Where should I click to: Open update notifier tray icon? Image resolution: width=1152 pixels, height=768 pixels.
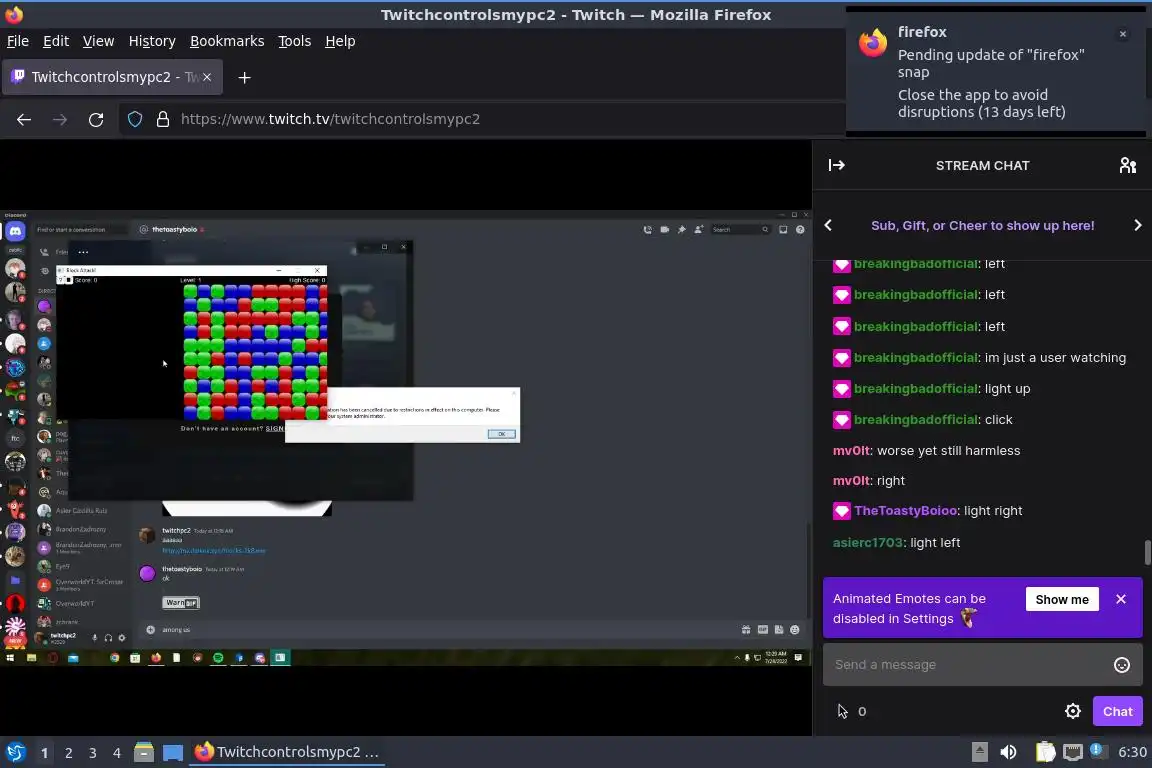[x=1097, y=750]
